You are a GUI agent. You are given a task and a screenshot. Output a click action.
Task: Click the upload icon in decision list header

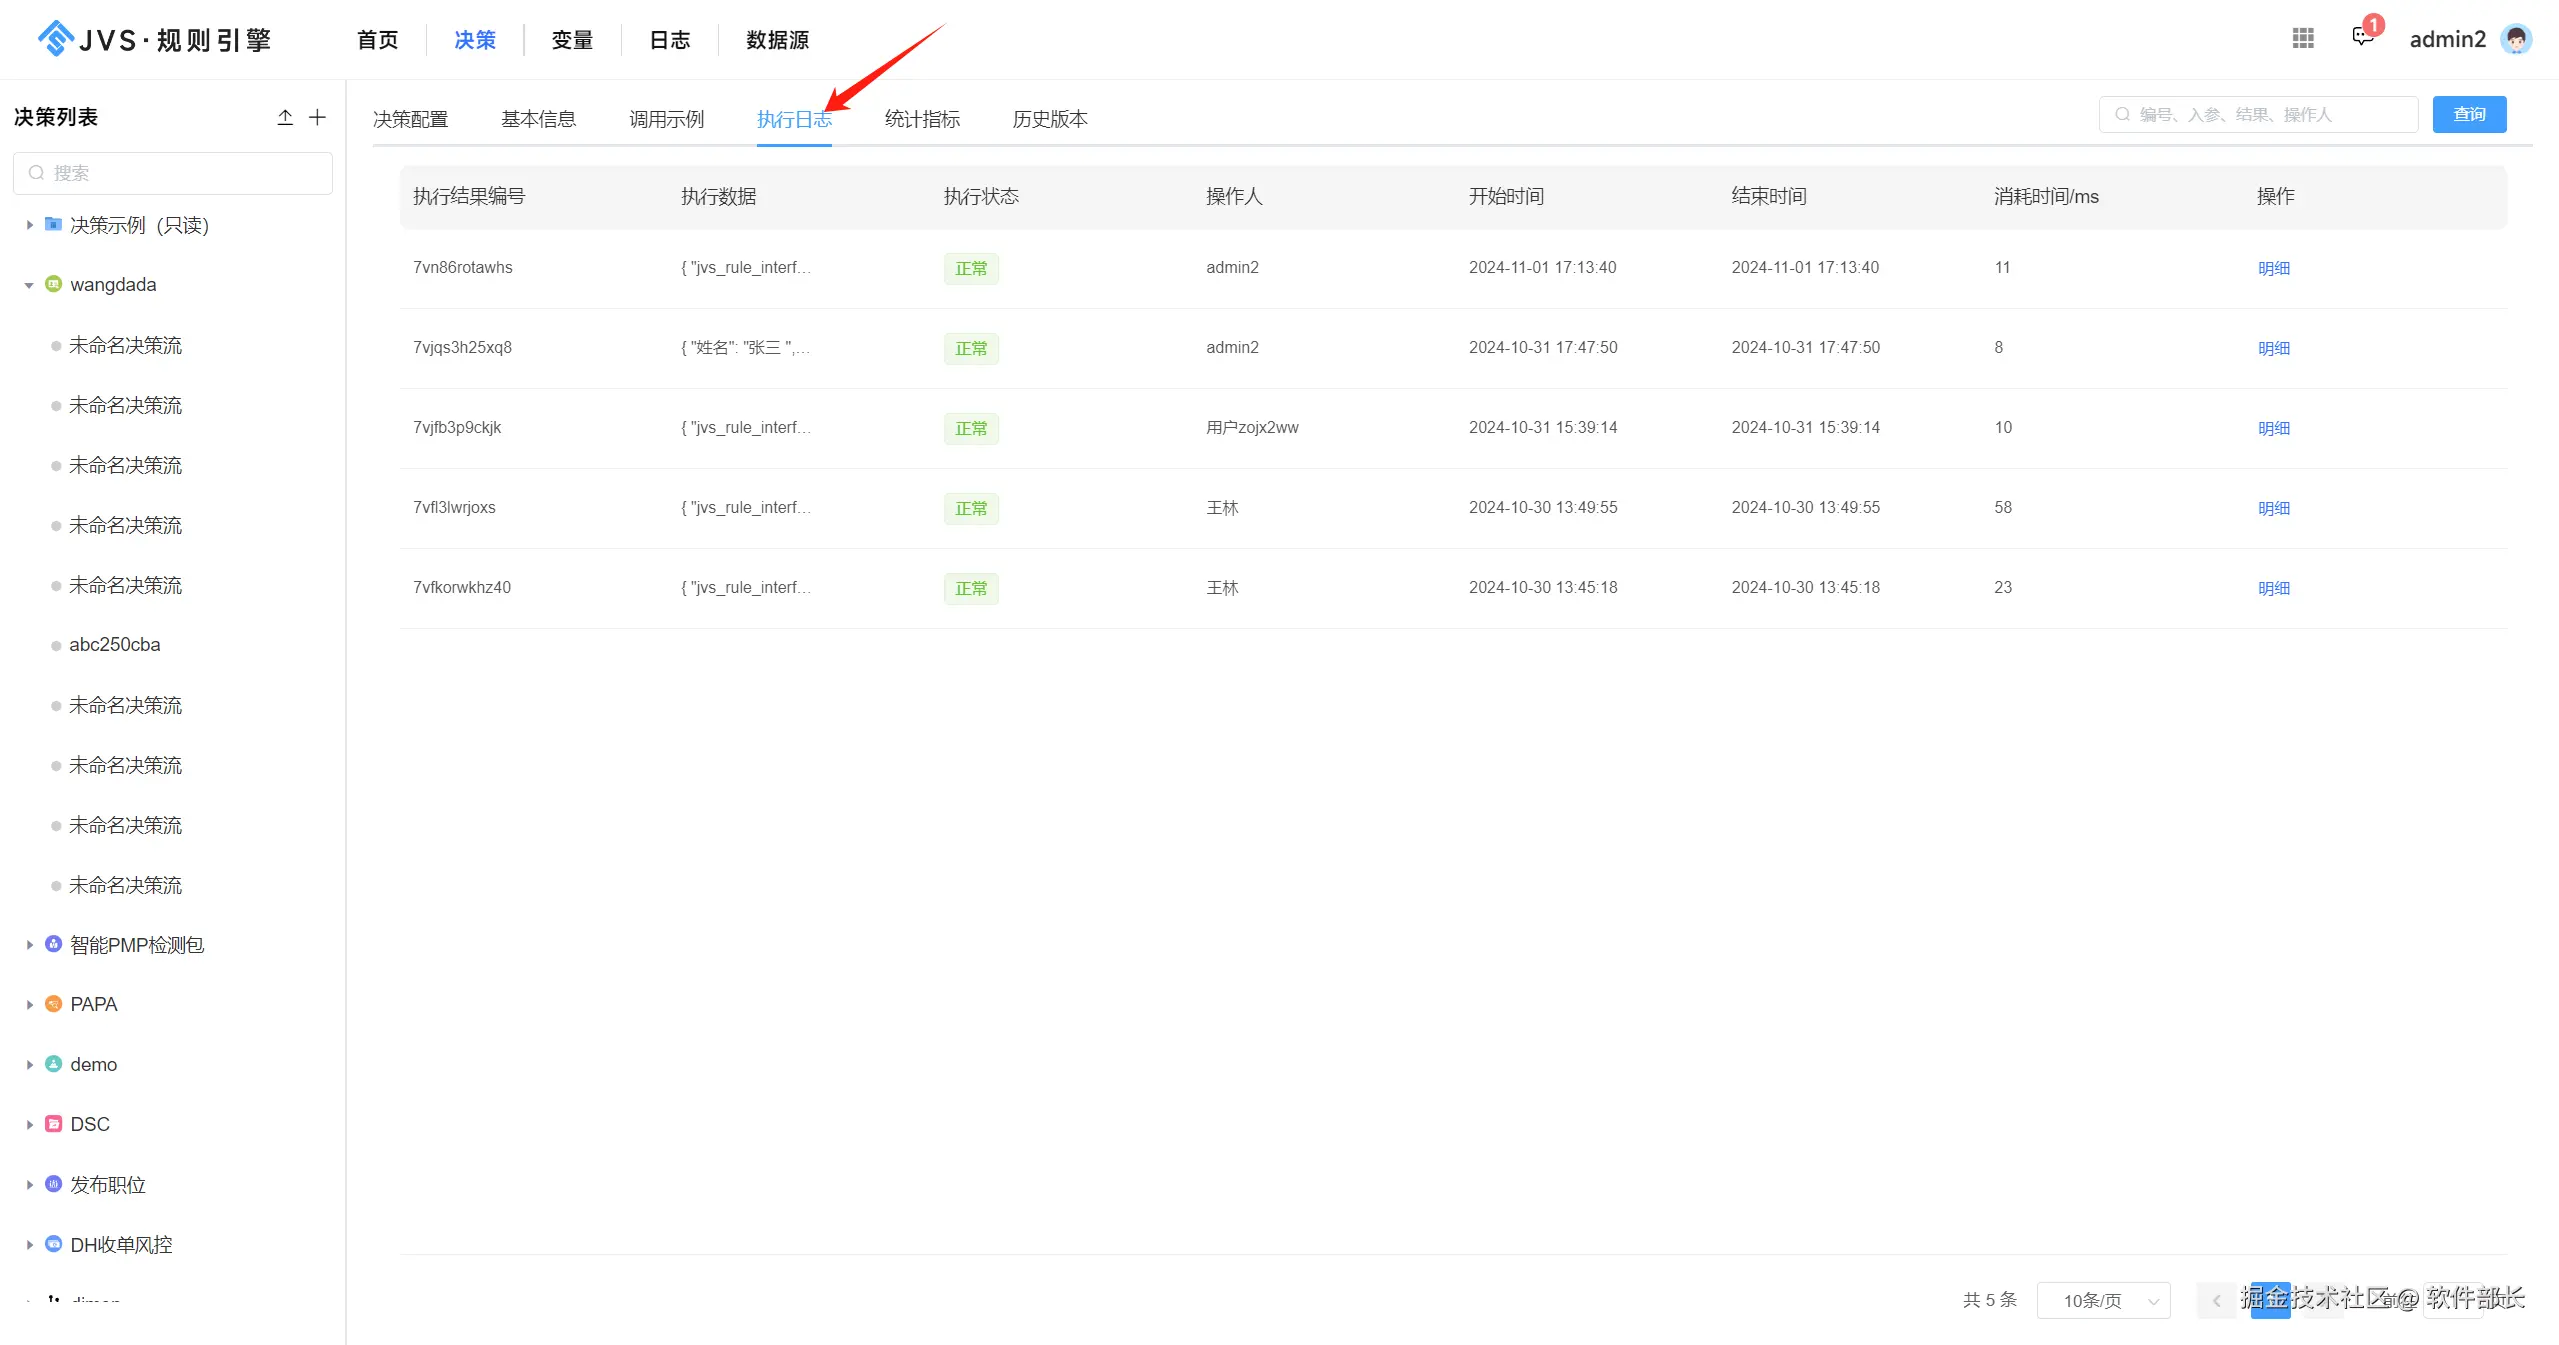[x=285, y=117]
